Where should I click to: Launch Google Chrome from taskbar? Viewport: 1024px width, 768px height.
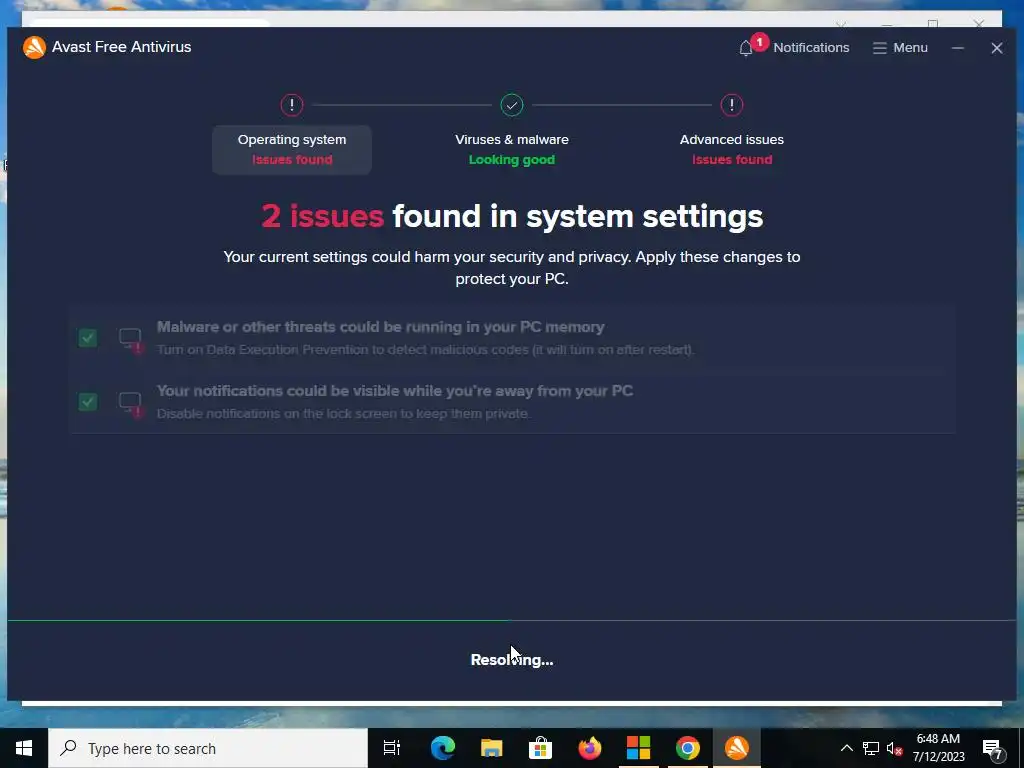click(687, 748)
